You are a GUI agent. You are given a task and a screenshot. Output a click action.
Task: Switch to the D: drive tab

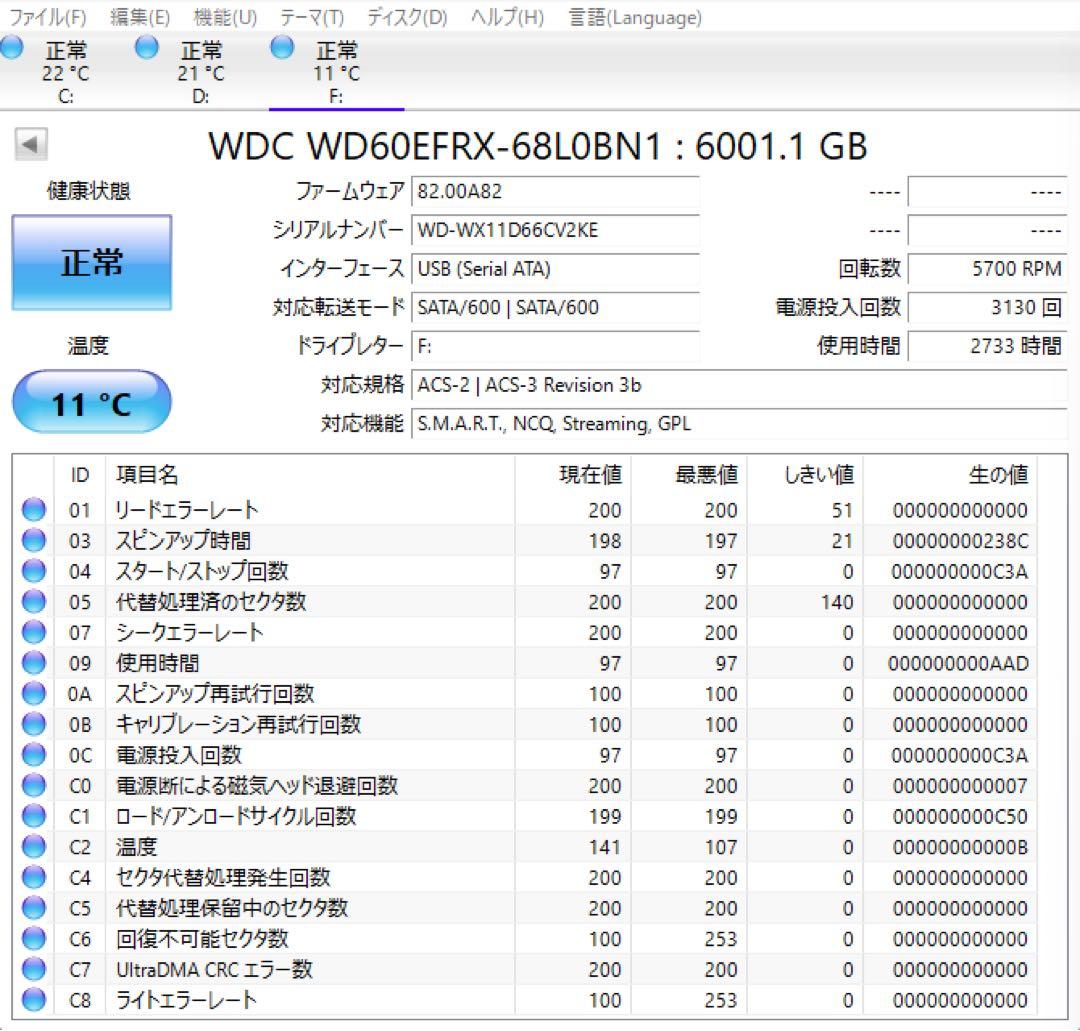[x=201, y=70]
